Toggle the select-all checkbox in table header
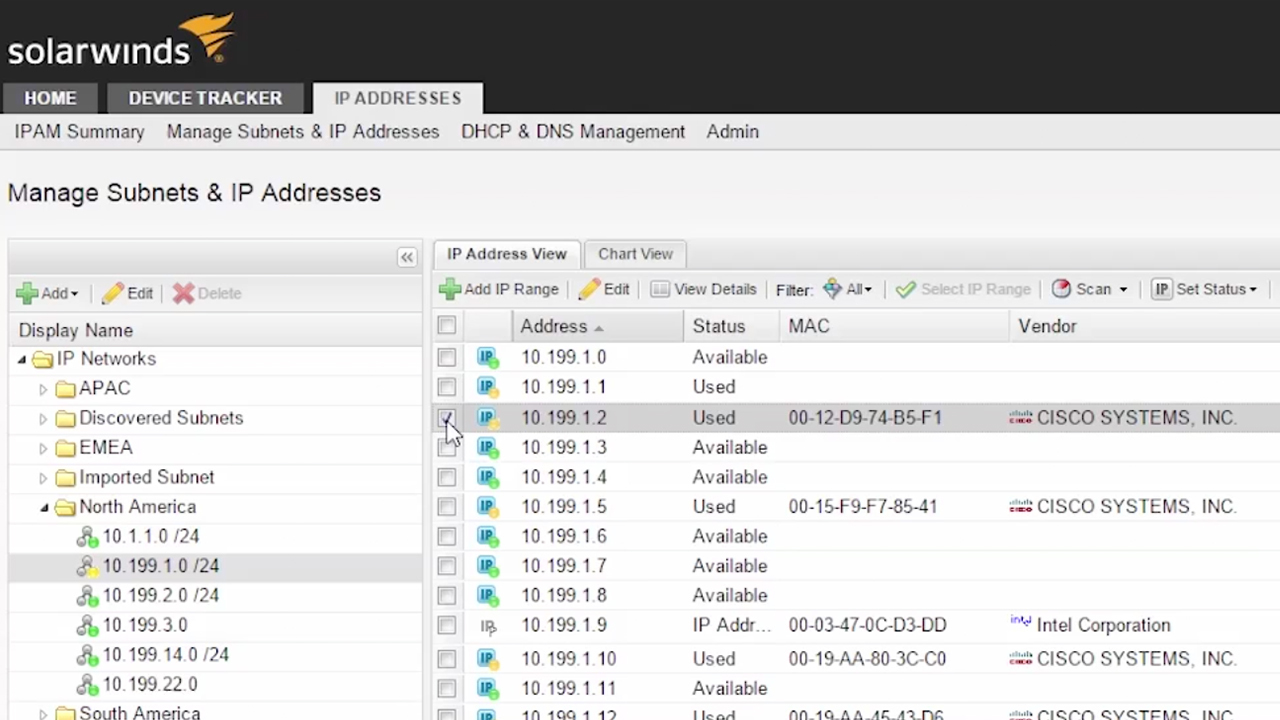Viewport: 1280px width, 720px height. click(x=447, y=325)
